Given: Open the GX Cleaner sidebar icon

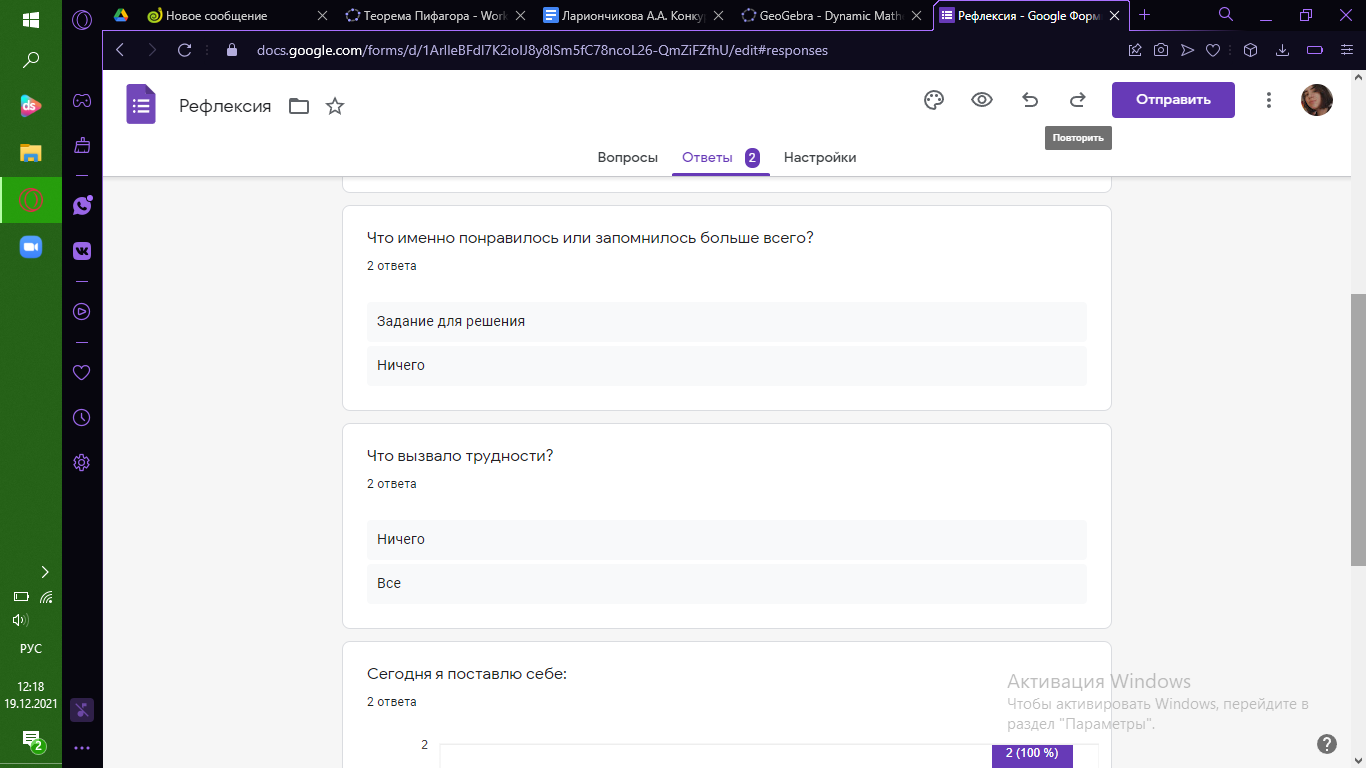Looking at the screenshot, I should [82, 146].
